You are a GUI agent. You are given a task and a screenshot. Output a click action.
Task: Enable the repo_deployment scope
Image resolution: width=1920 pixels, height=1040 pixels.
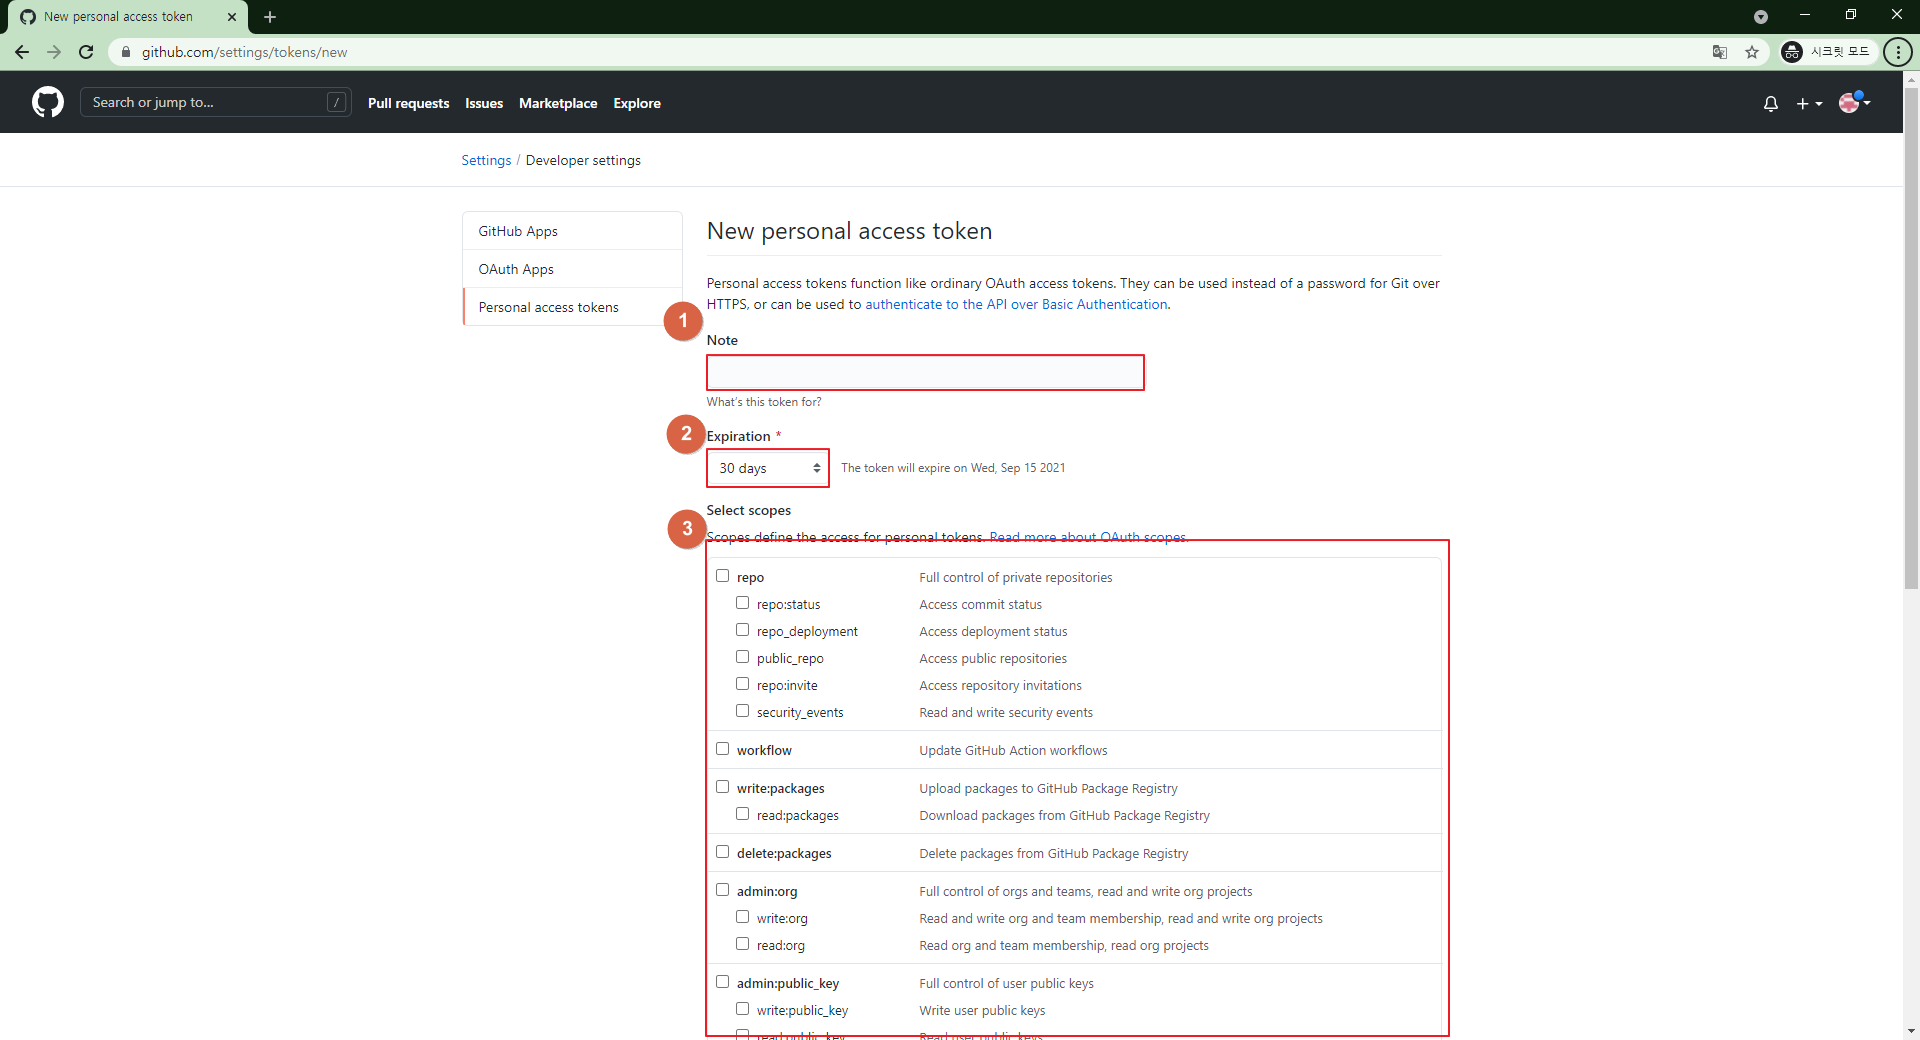743,630
